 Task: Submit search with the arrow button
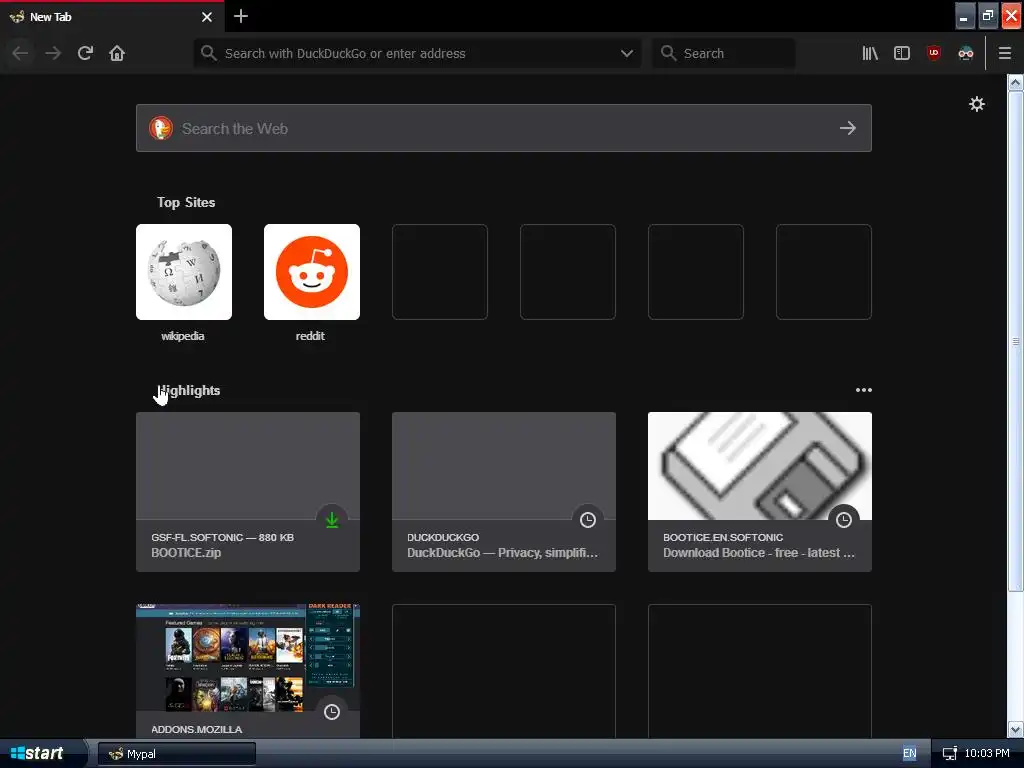[848, 128]
